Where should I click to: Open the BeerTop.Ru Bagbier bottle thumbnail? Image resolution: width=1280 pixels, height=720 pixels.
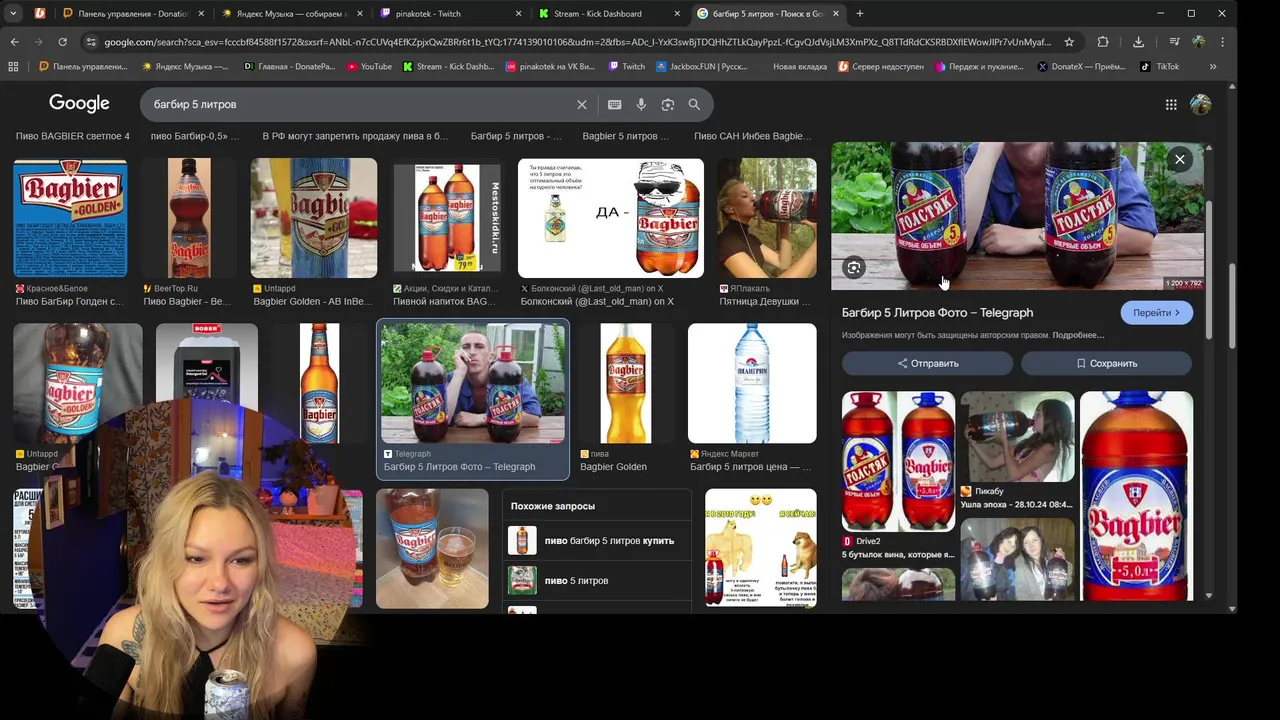pyautogui.click(x=189, y=218)
